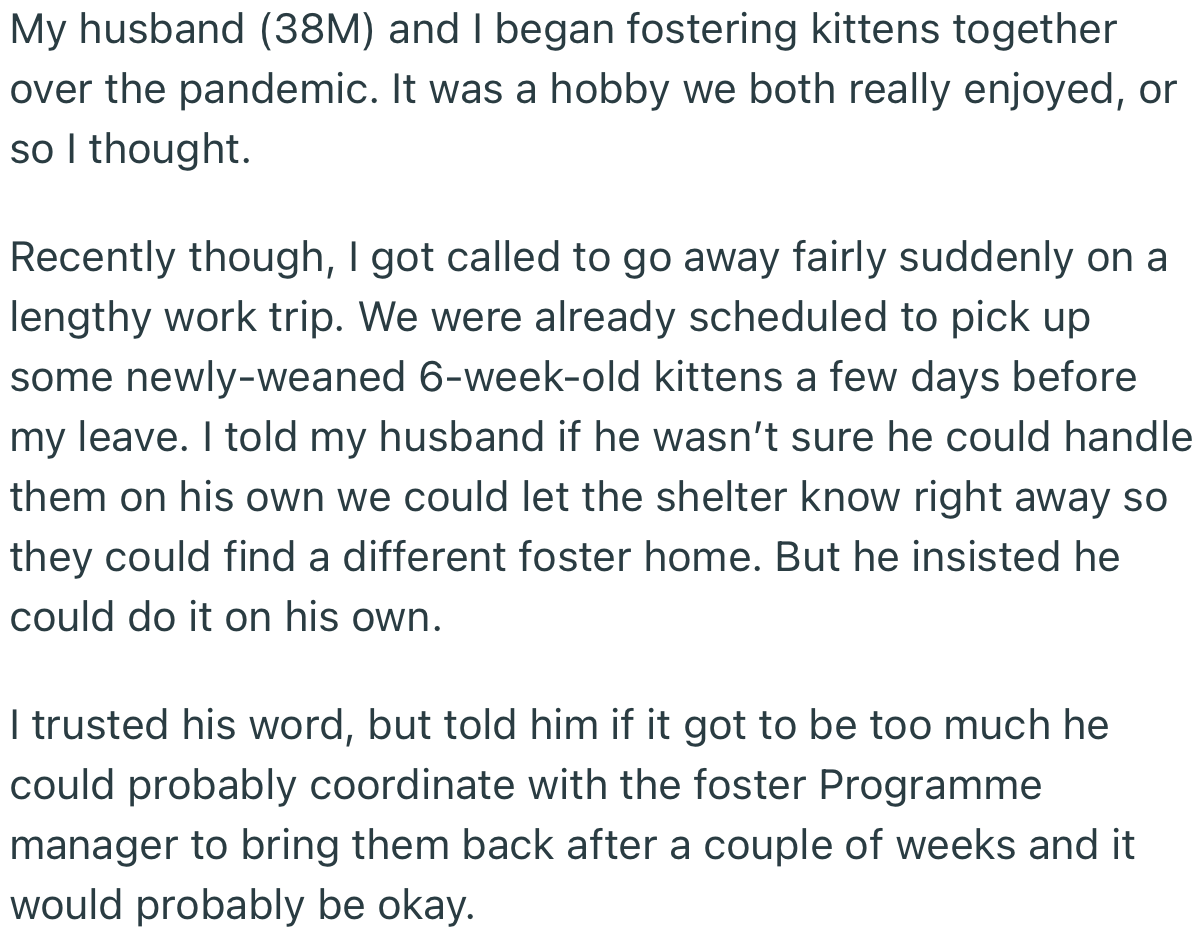This screenshot has width=1194, height=937.
Task: Click the word "coordinate"
Action: pyautogui.click(x=413, y=786)
